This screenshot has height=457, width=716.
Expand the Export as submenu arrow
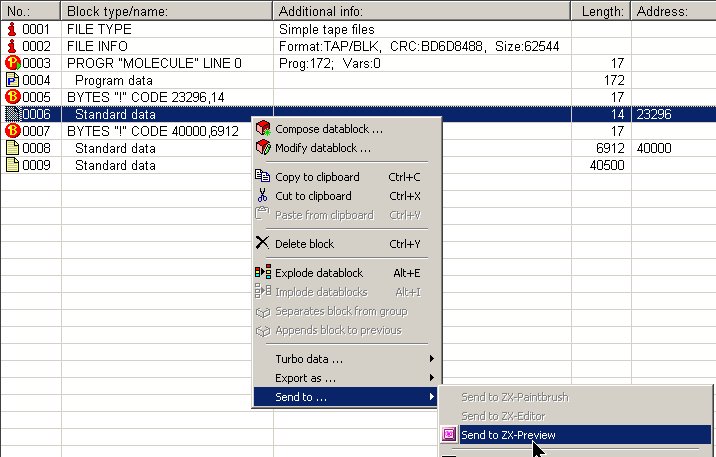point(432,378)
